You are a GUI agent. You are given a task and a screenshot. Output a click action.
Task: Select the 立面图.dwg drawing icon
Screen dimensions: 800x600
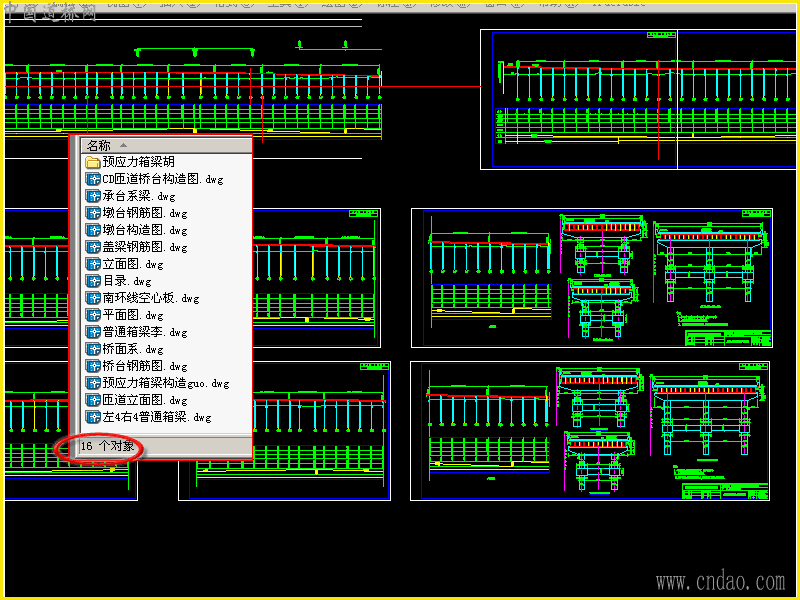tap(92, 264)
